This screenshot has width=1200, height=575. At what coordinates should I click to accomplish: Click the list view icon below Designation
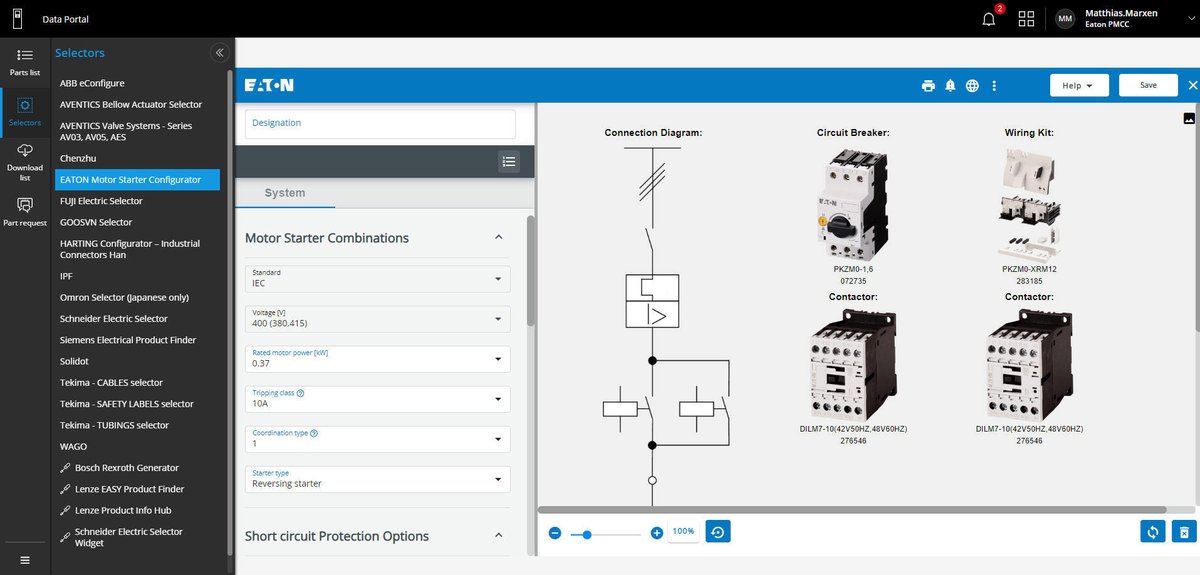coord(509,161)
